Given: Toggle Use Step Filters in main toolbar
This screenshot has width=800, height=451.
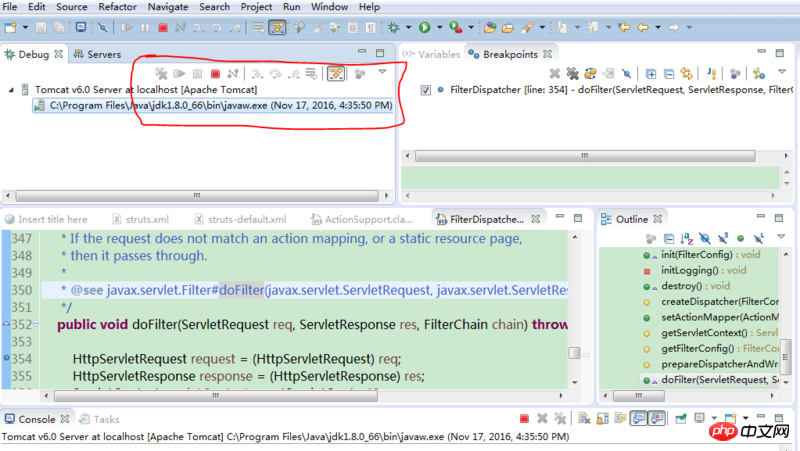Looking at the screenshot, I should coord(277,28).
